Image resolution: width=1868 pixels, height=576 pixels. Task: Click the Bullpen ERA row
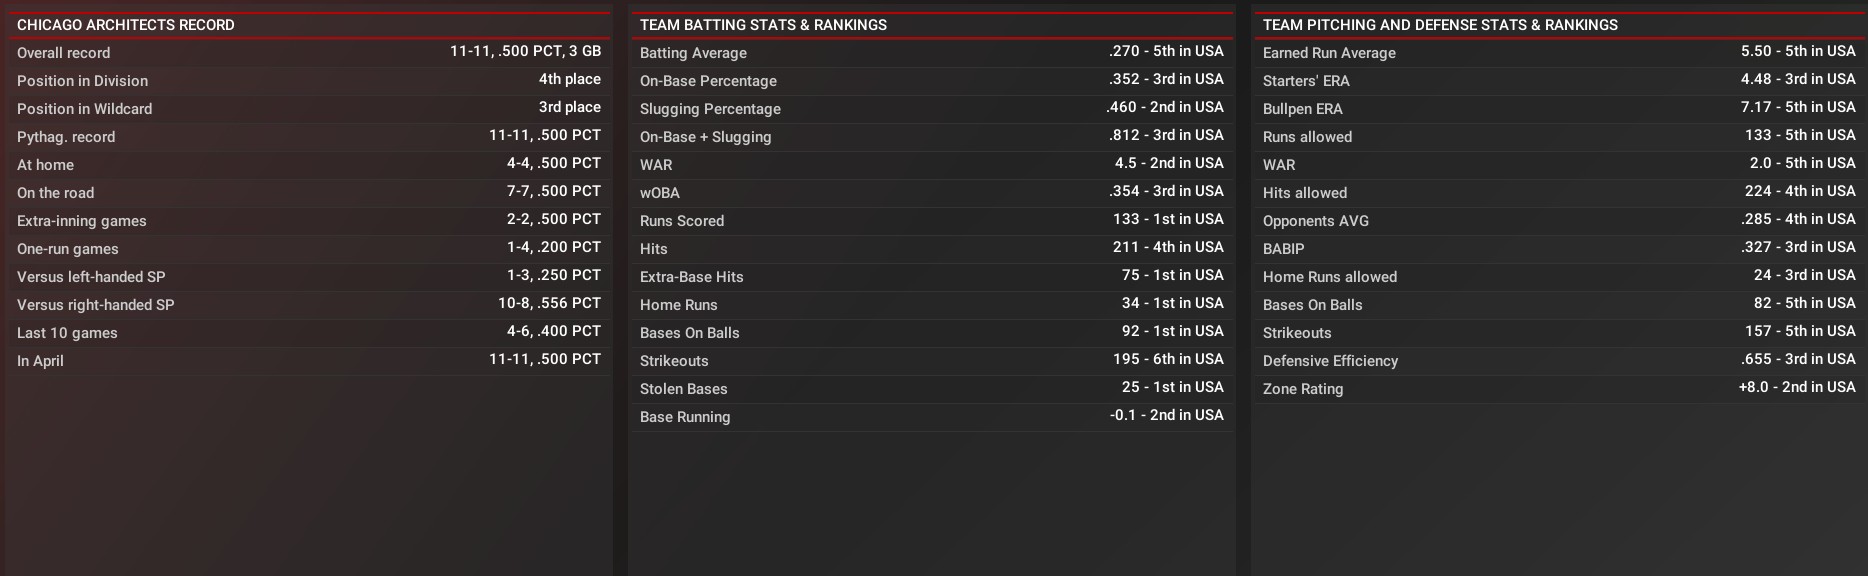tap(1558, 108)
